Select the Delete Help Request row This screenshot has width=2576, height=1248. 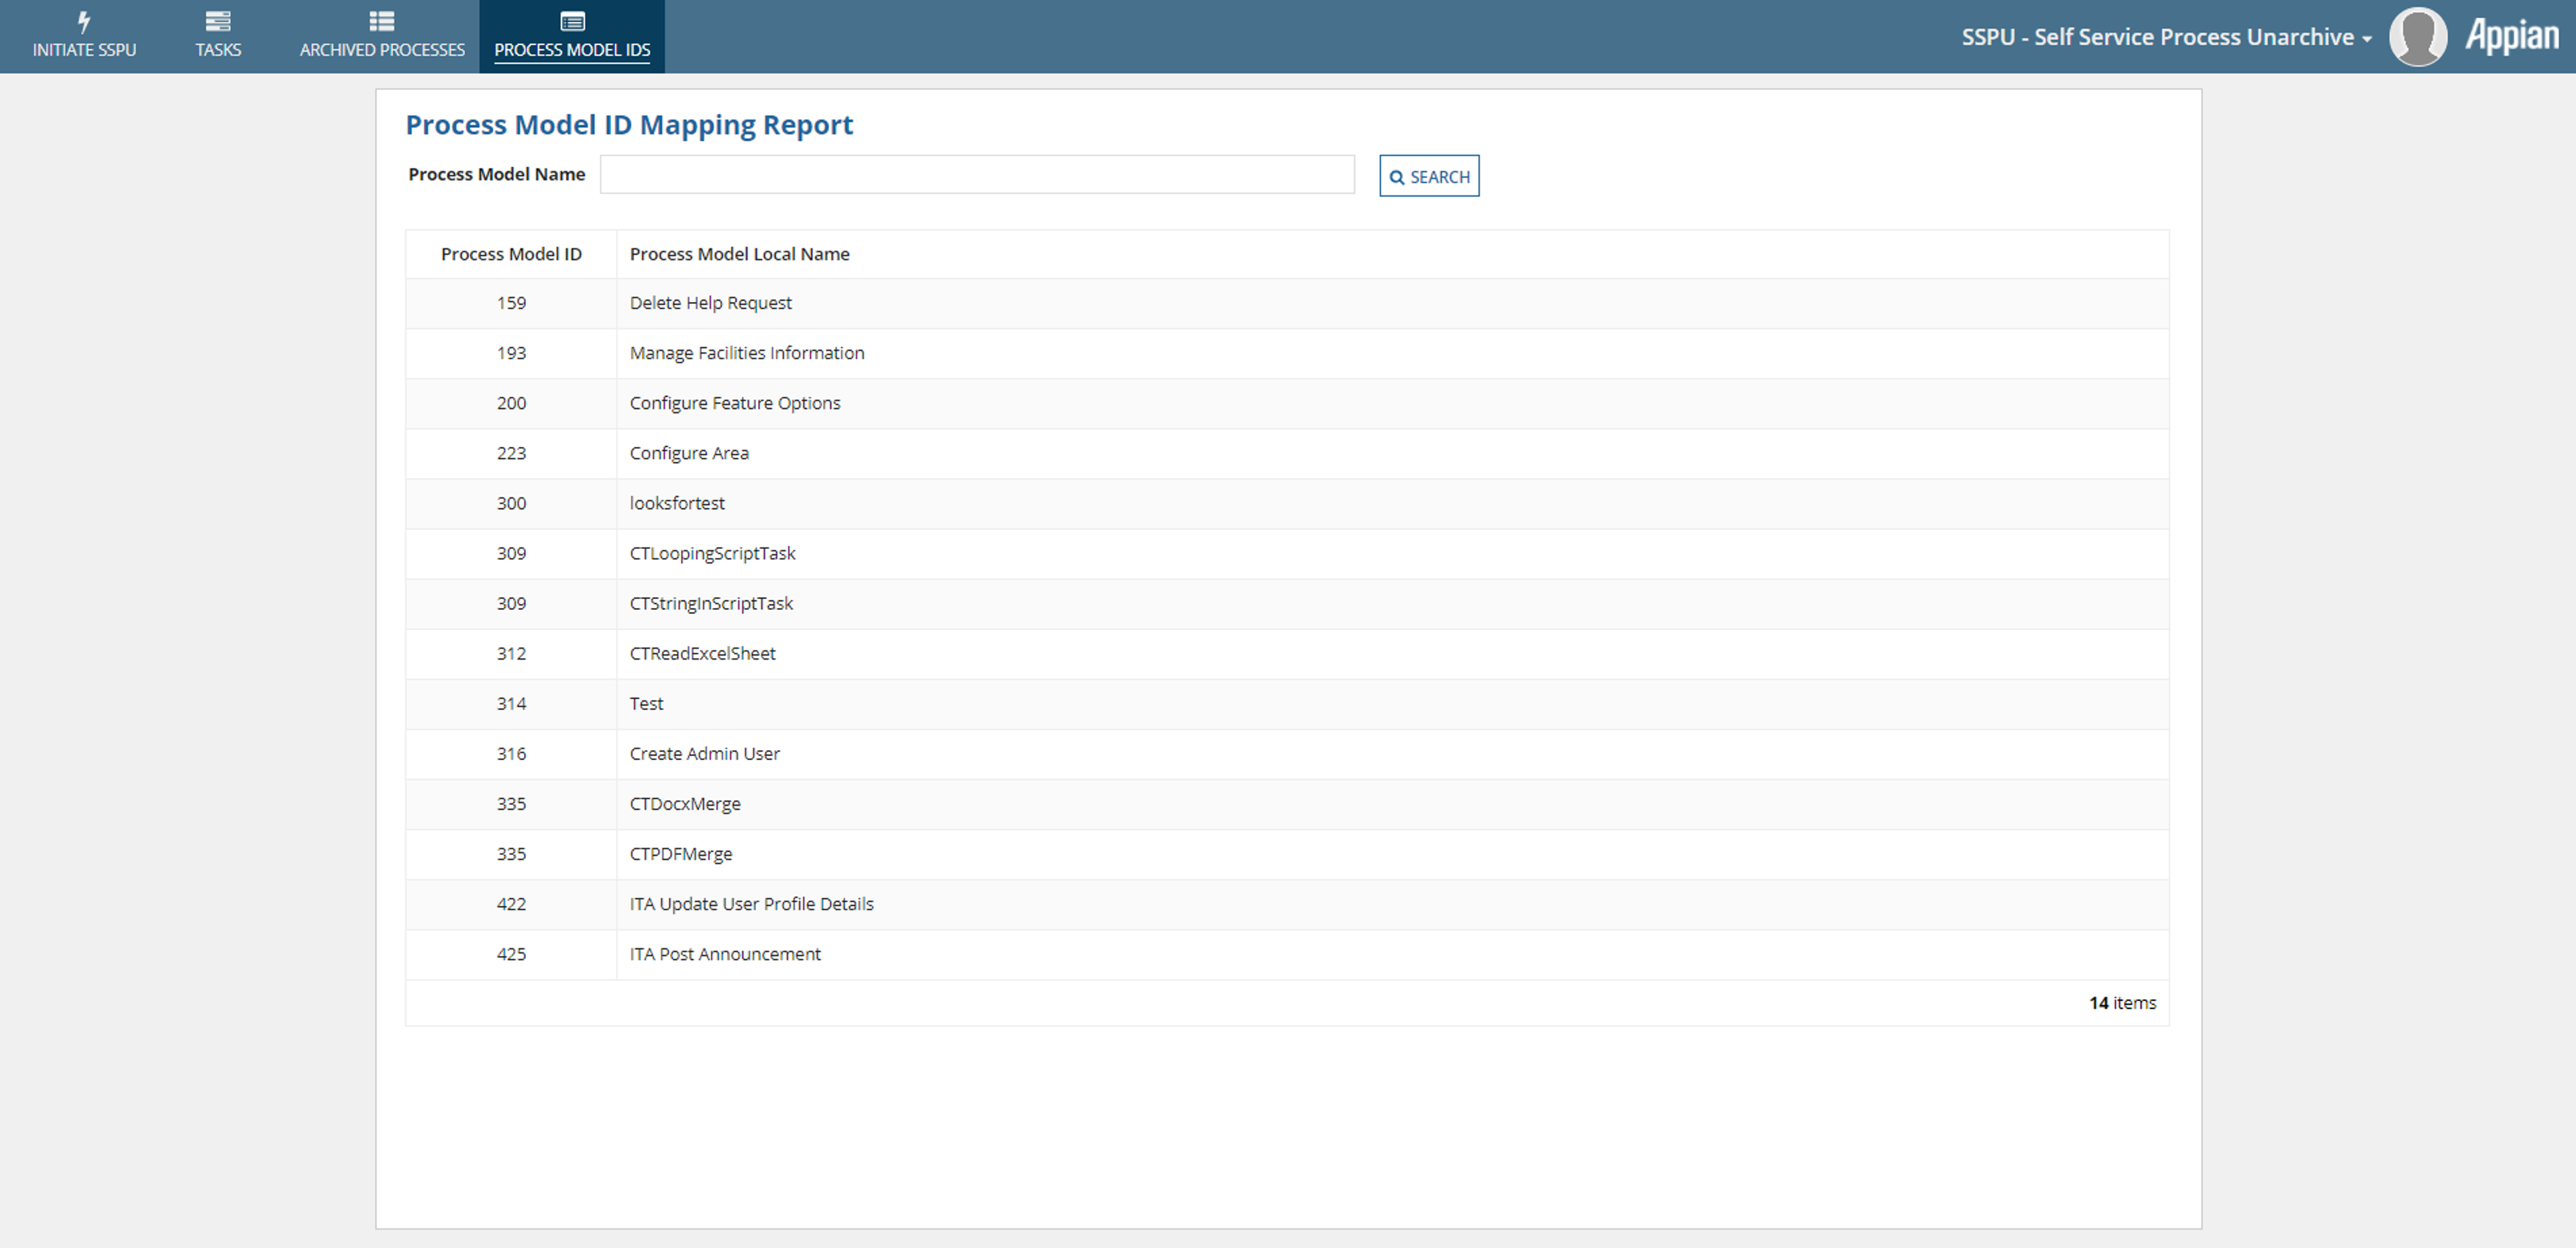pos(1287,303)
